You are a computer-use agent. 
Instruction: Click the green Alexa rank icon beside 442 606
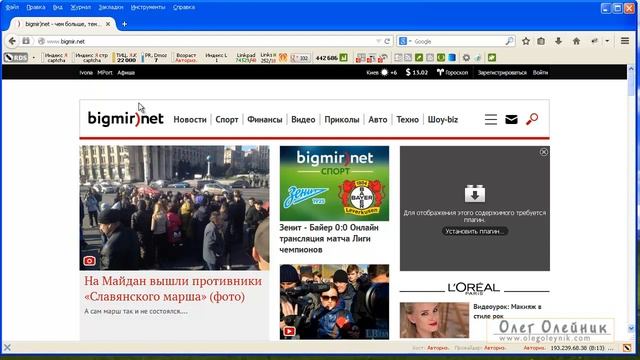tap(344, 58)
